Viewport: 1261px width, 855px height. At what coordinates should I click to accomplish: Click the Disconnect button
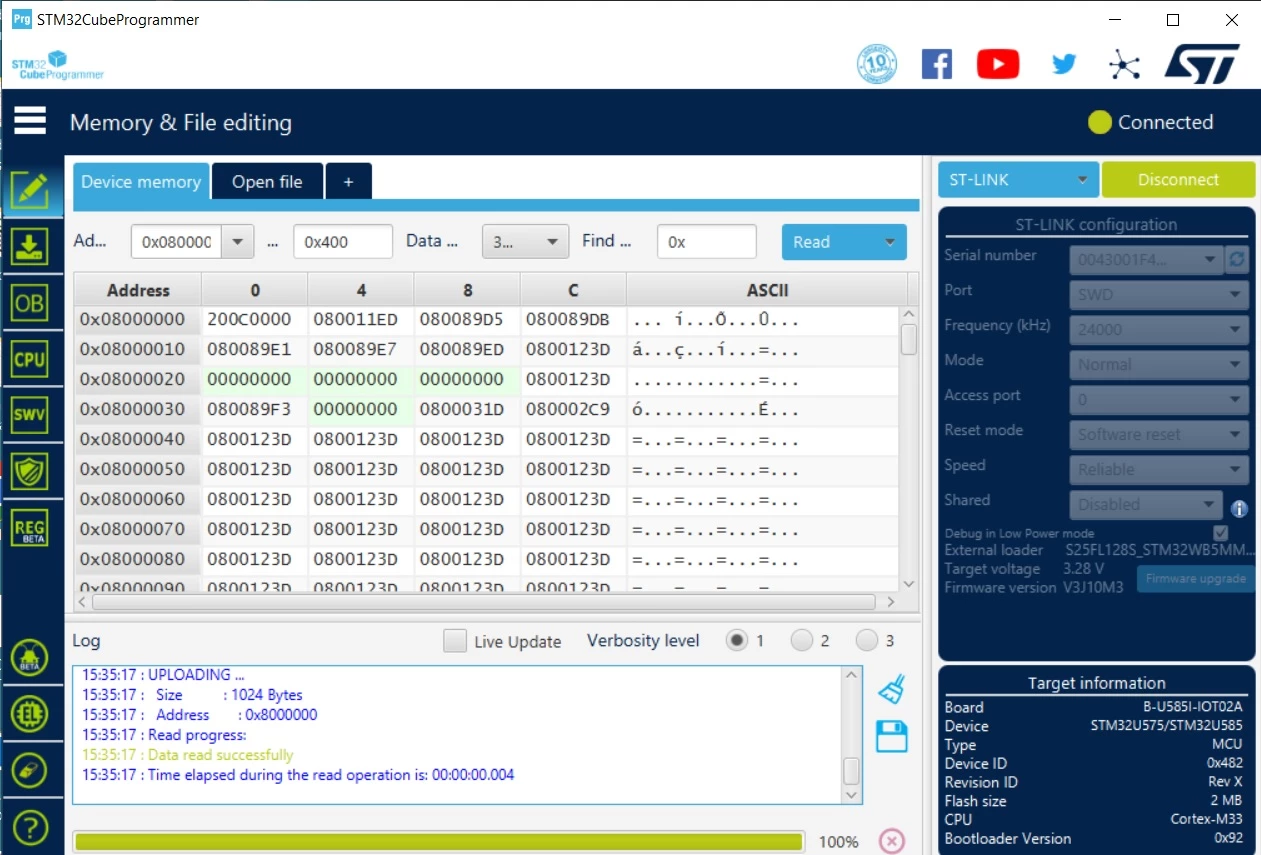point(1178,180)
